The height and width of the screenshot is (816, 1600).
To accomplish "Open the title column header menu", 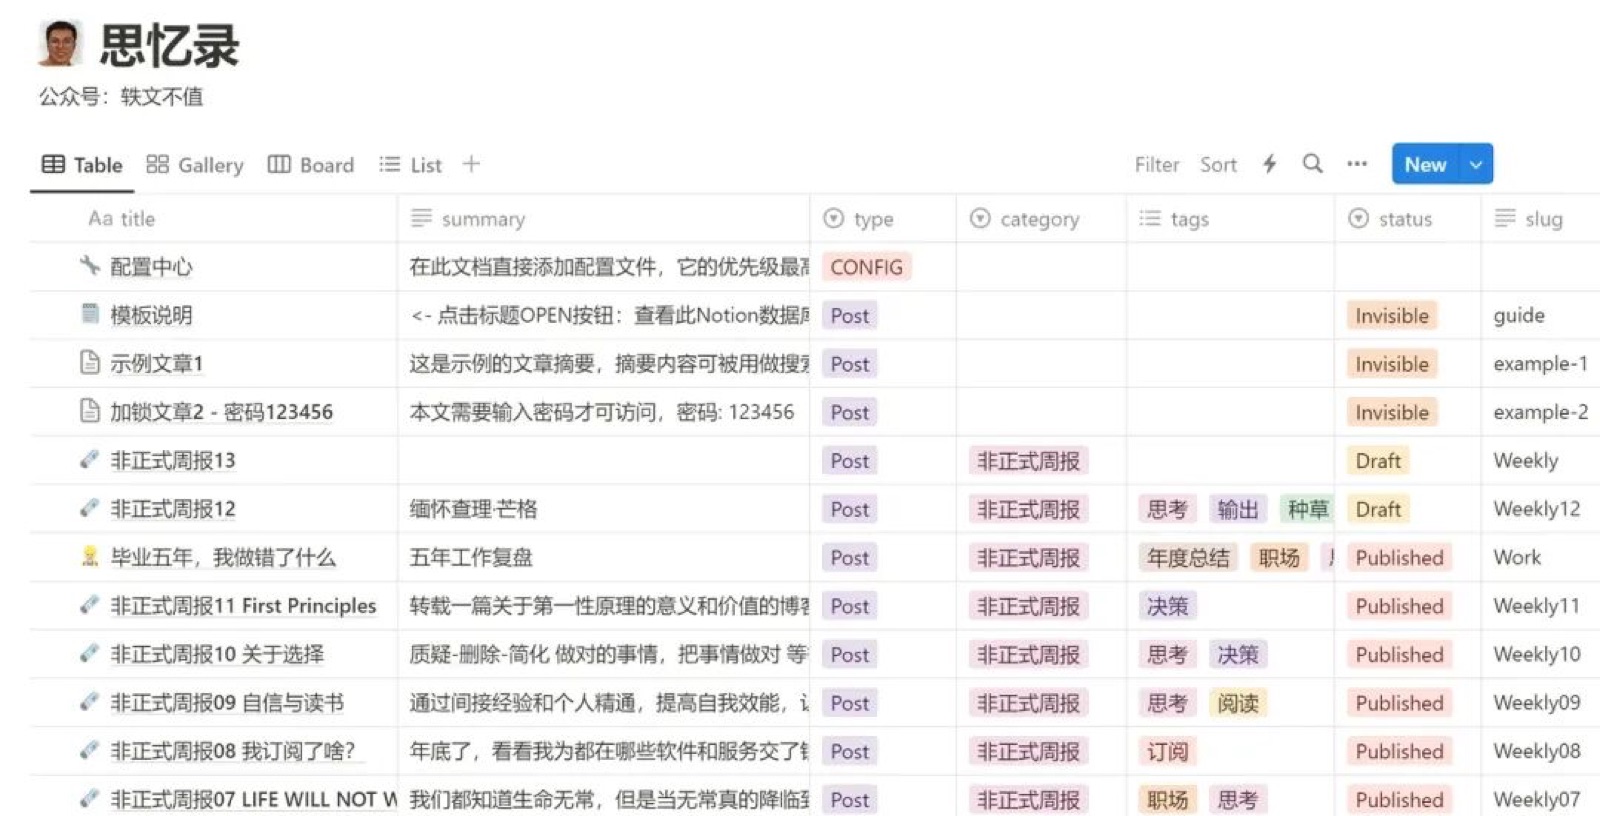I will pyautogui.click(x=213, y=219).
